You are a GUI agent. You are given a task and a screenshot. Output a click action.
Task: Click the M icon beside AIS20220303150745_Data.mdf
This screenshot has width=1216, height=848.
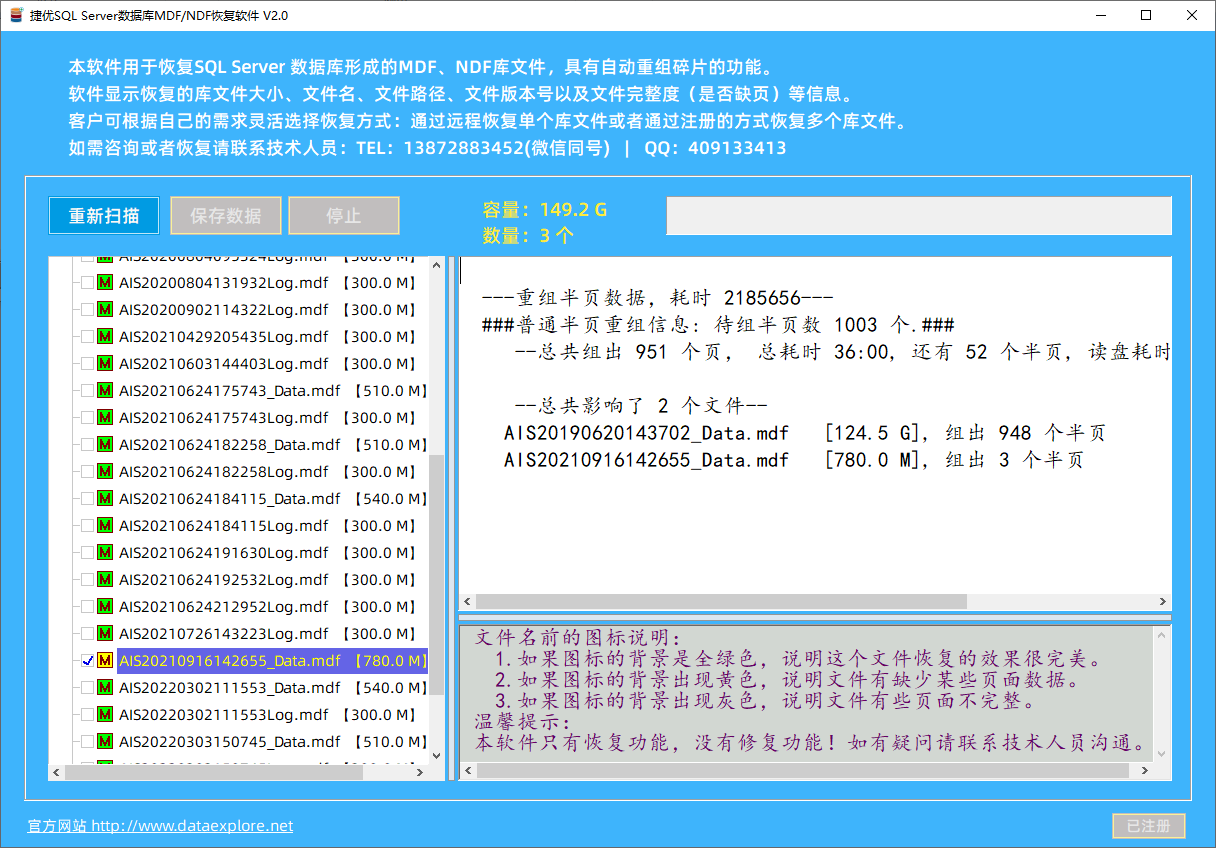pyautogui.click(x=104, y=742)
